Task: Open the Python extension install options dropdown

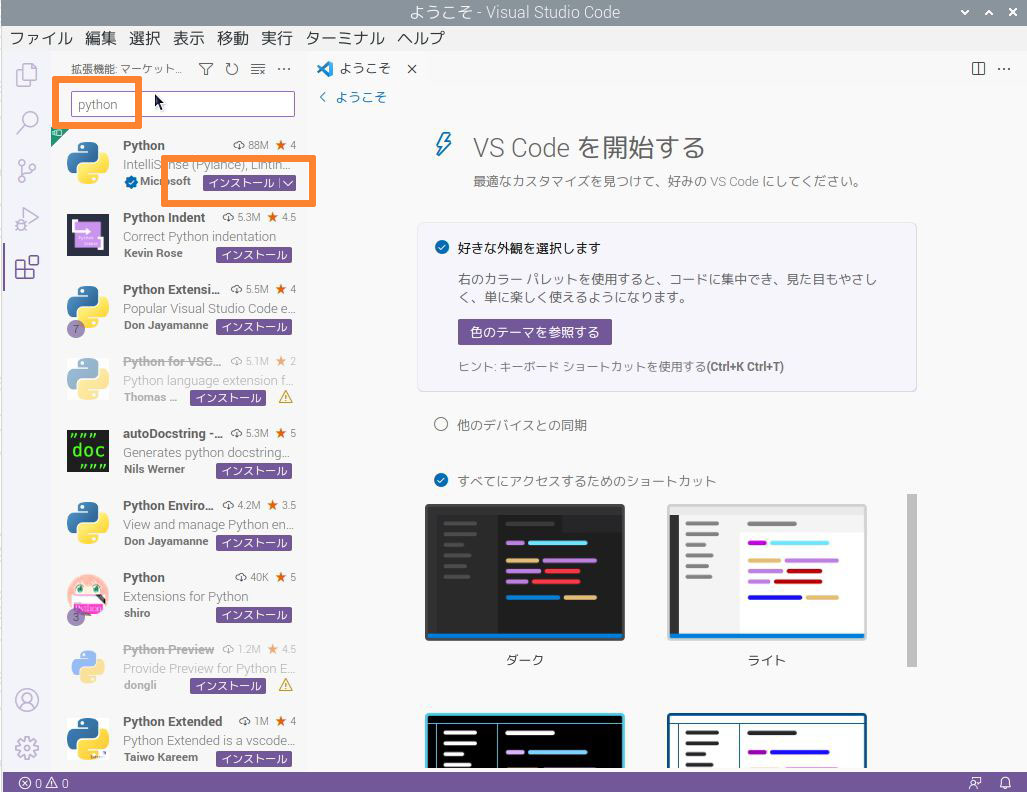Action: pos(285,183)
